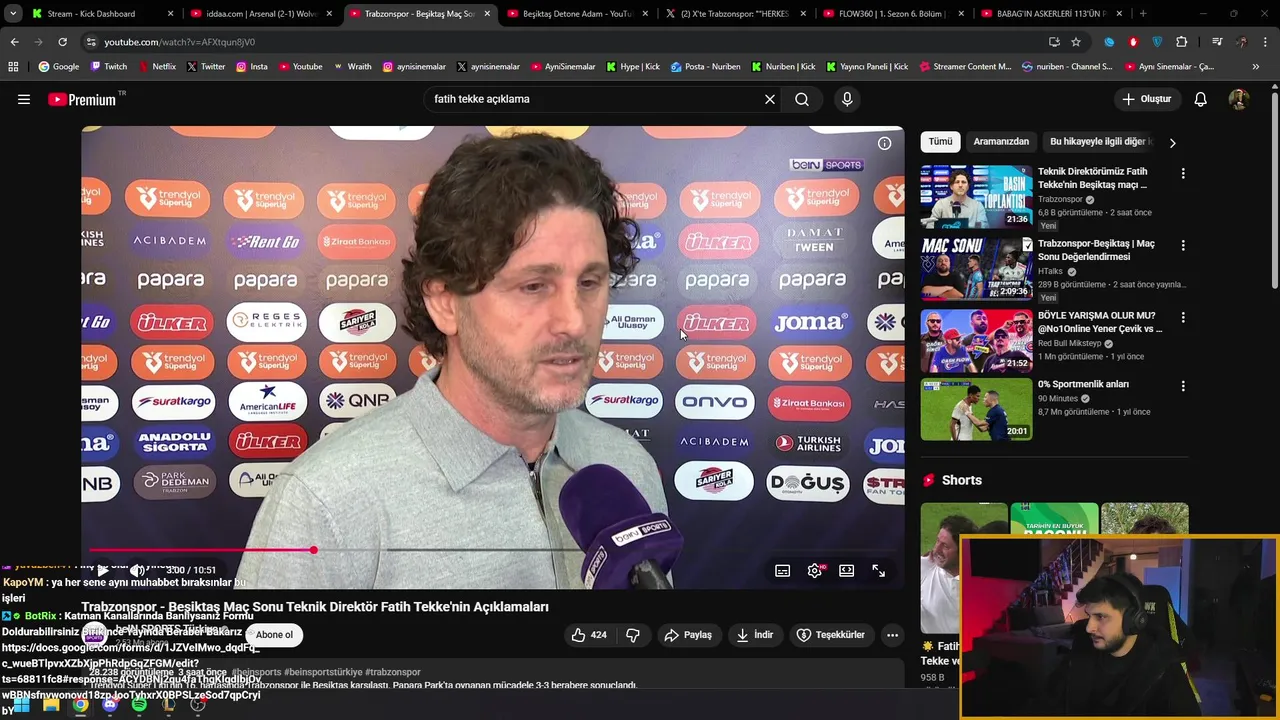Reload the page
Viewport: 1280px width, 720px height.
pyautogui.click(x=62, y=42)
